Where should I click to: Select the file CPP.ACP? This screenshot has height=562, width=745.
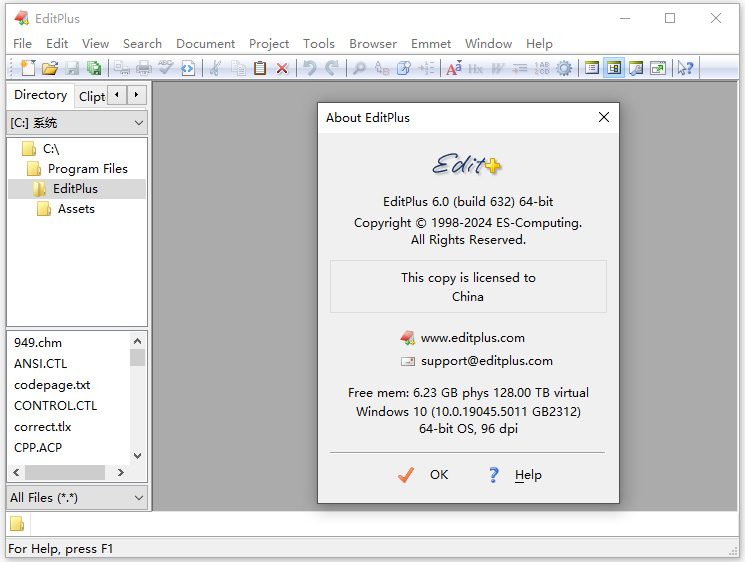point(38,447)
